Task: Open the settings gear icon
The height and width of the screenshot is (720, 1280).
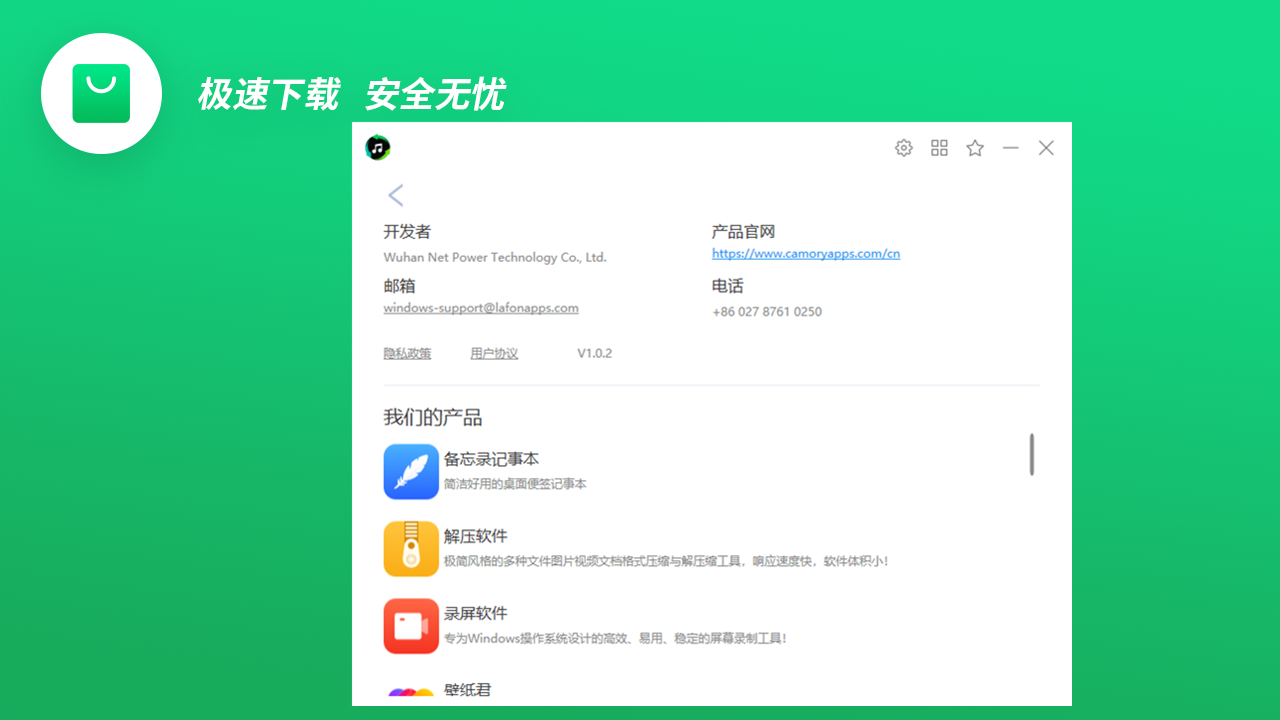Action: pos(903,147)
